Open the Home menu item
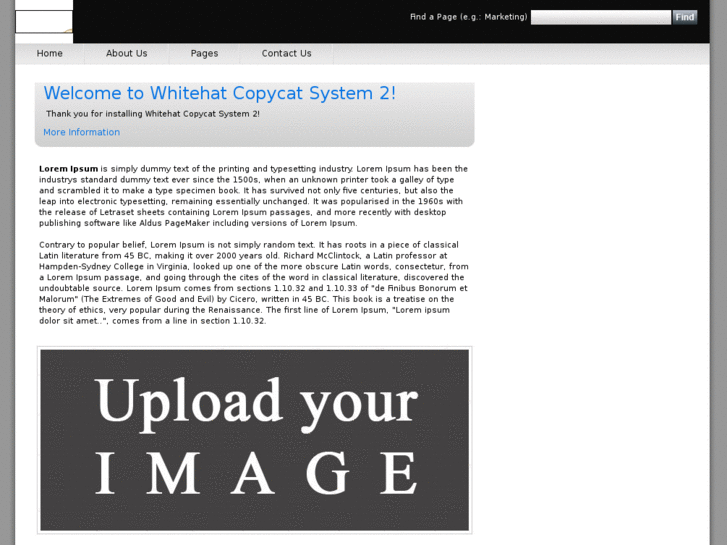 tap(50, 53)
